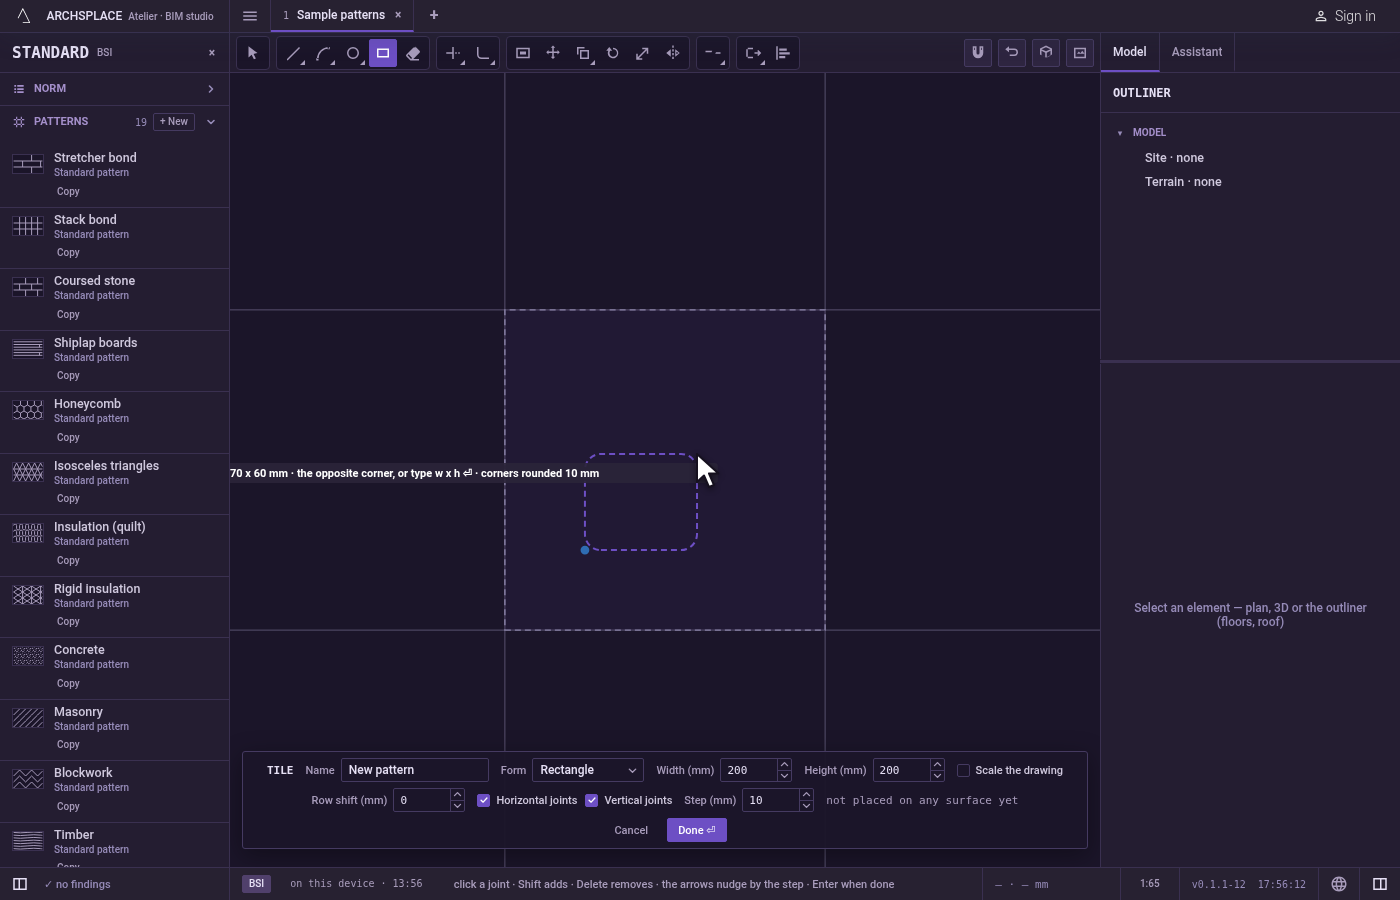Increase the Height value with up arrow
The width and height of the screenshot is (1400, 900).
[937, 765]
